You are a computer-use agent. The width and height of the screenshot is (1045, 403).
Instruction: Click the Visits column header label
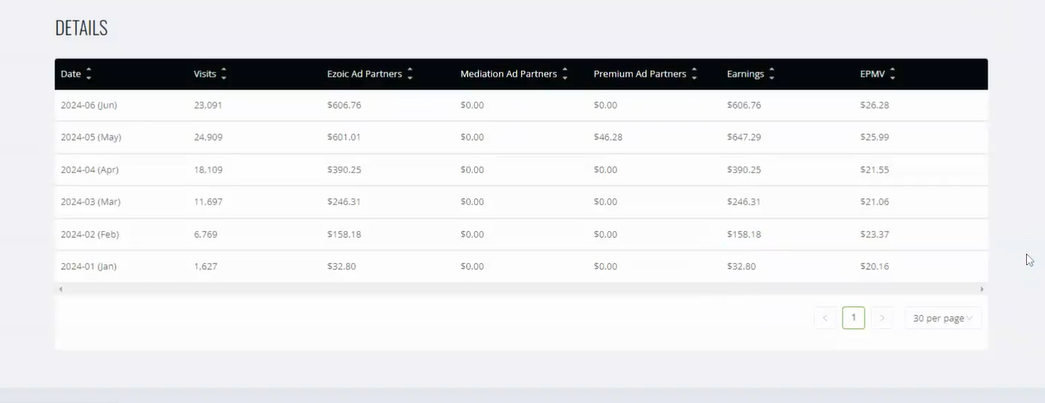205,74
